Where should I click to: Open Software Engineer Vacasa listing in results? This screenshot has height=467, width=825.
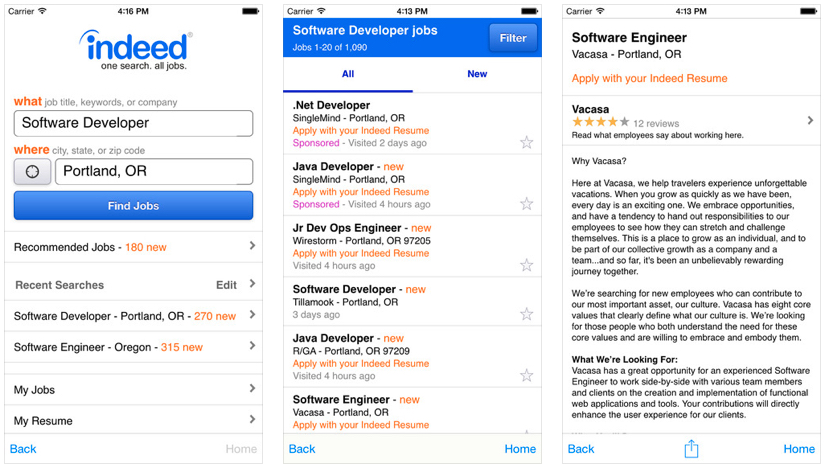click(x=412, y=412)
